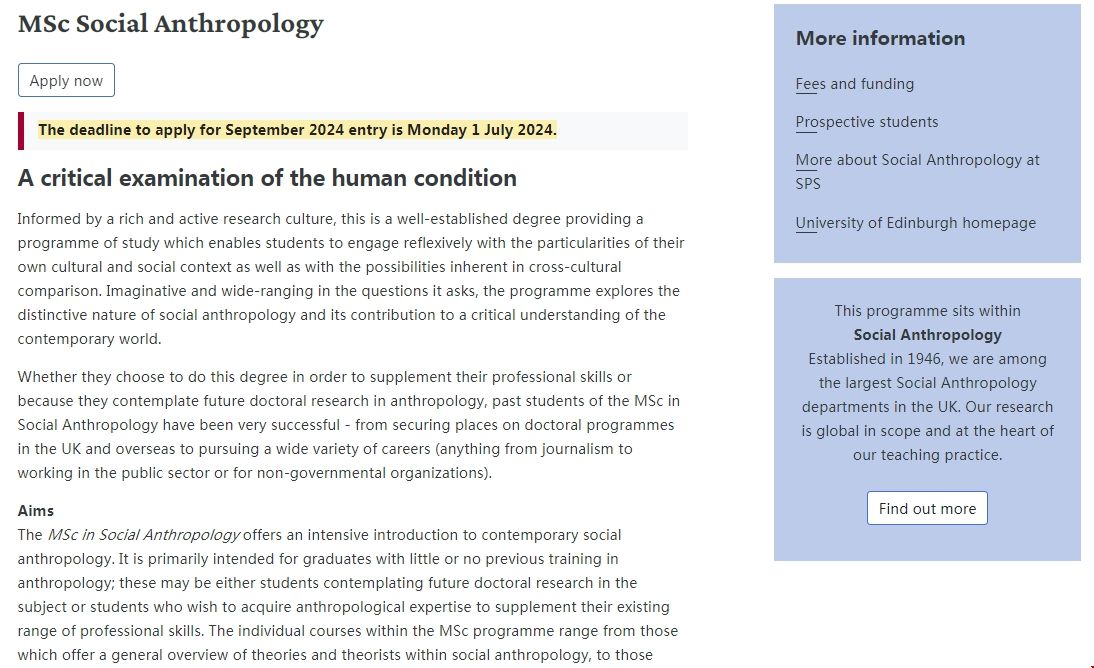Click the MSc Social Anthropology page title

(171, 24)
